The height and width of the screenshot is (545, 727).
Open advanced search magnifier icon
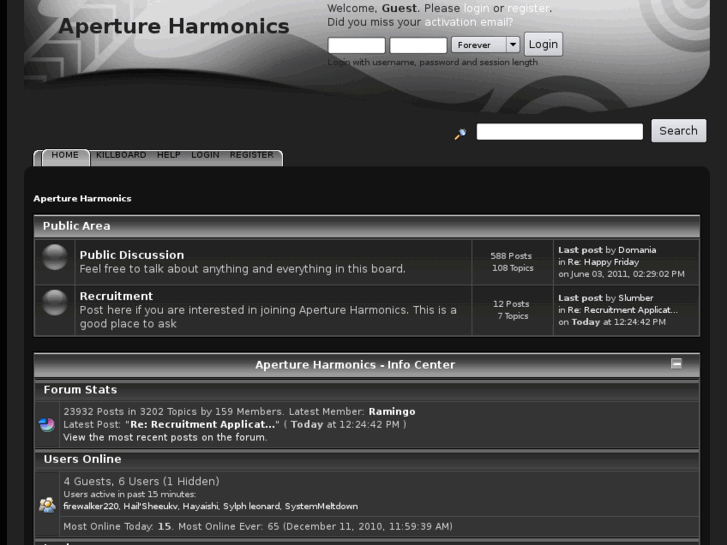pos(460,134)
